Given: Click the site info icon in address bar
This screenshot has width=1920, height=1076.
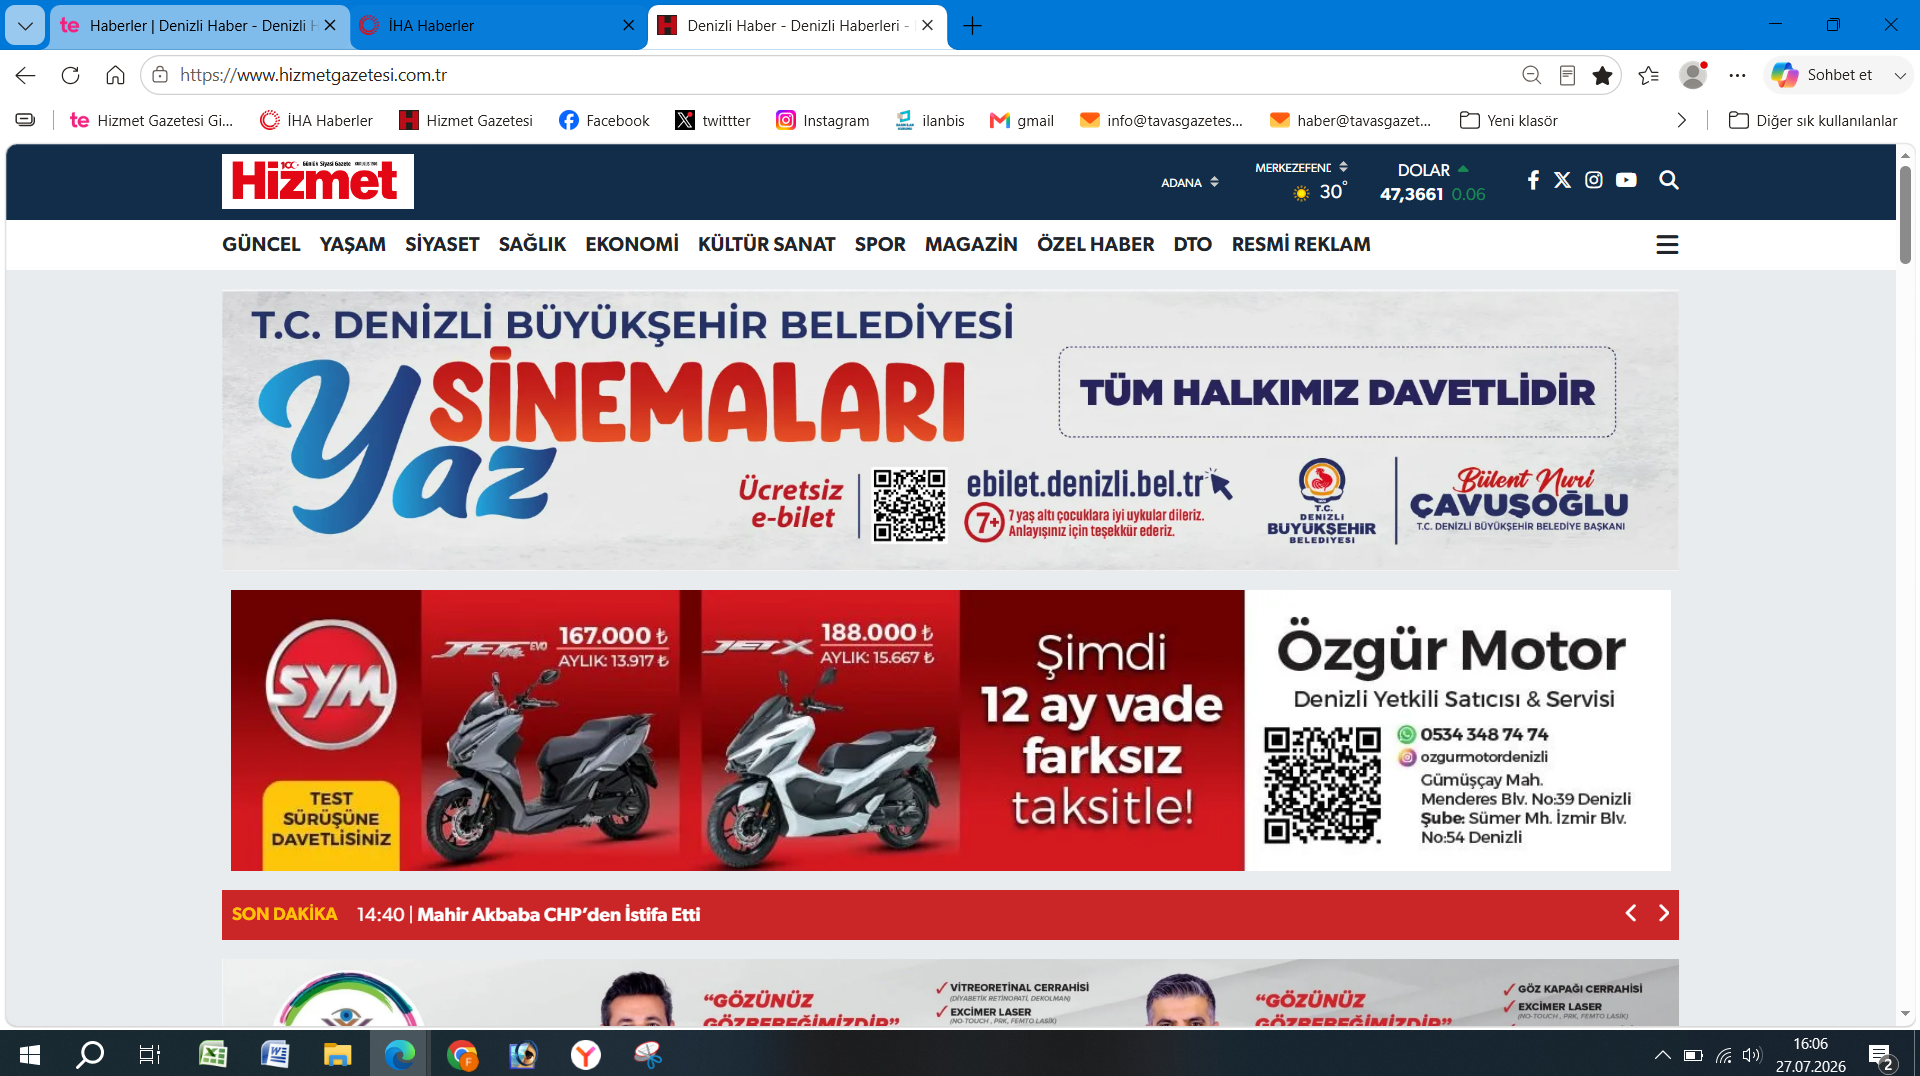Looking at the screenshot, I should [x=160, y=75].
